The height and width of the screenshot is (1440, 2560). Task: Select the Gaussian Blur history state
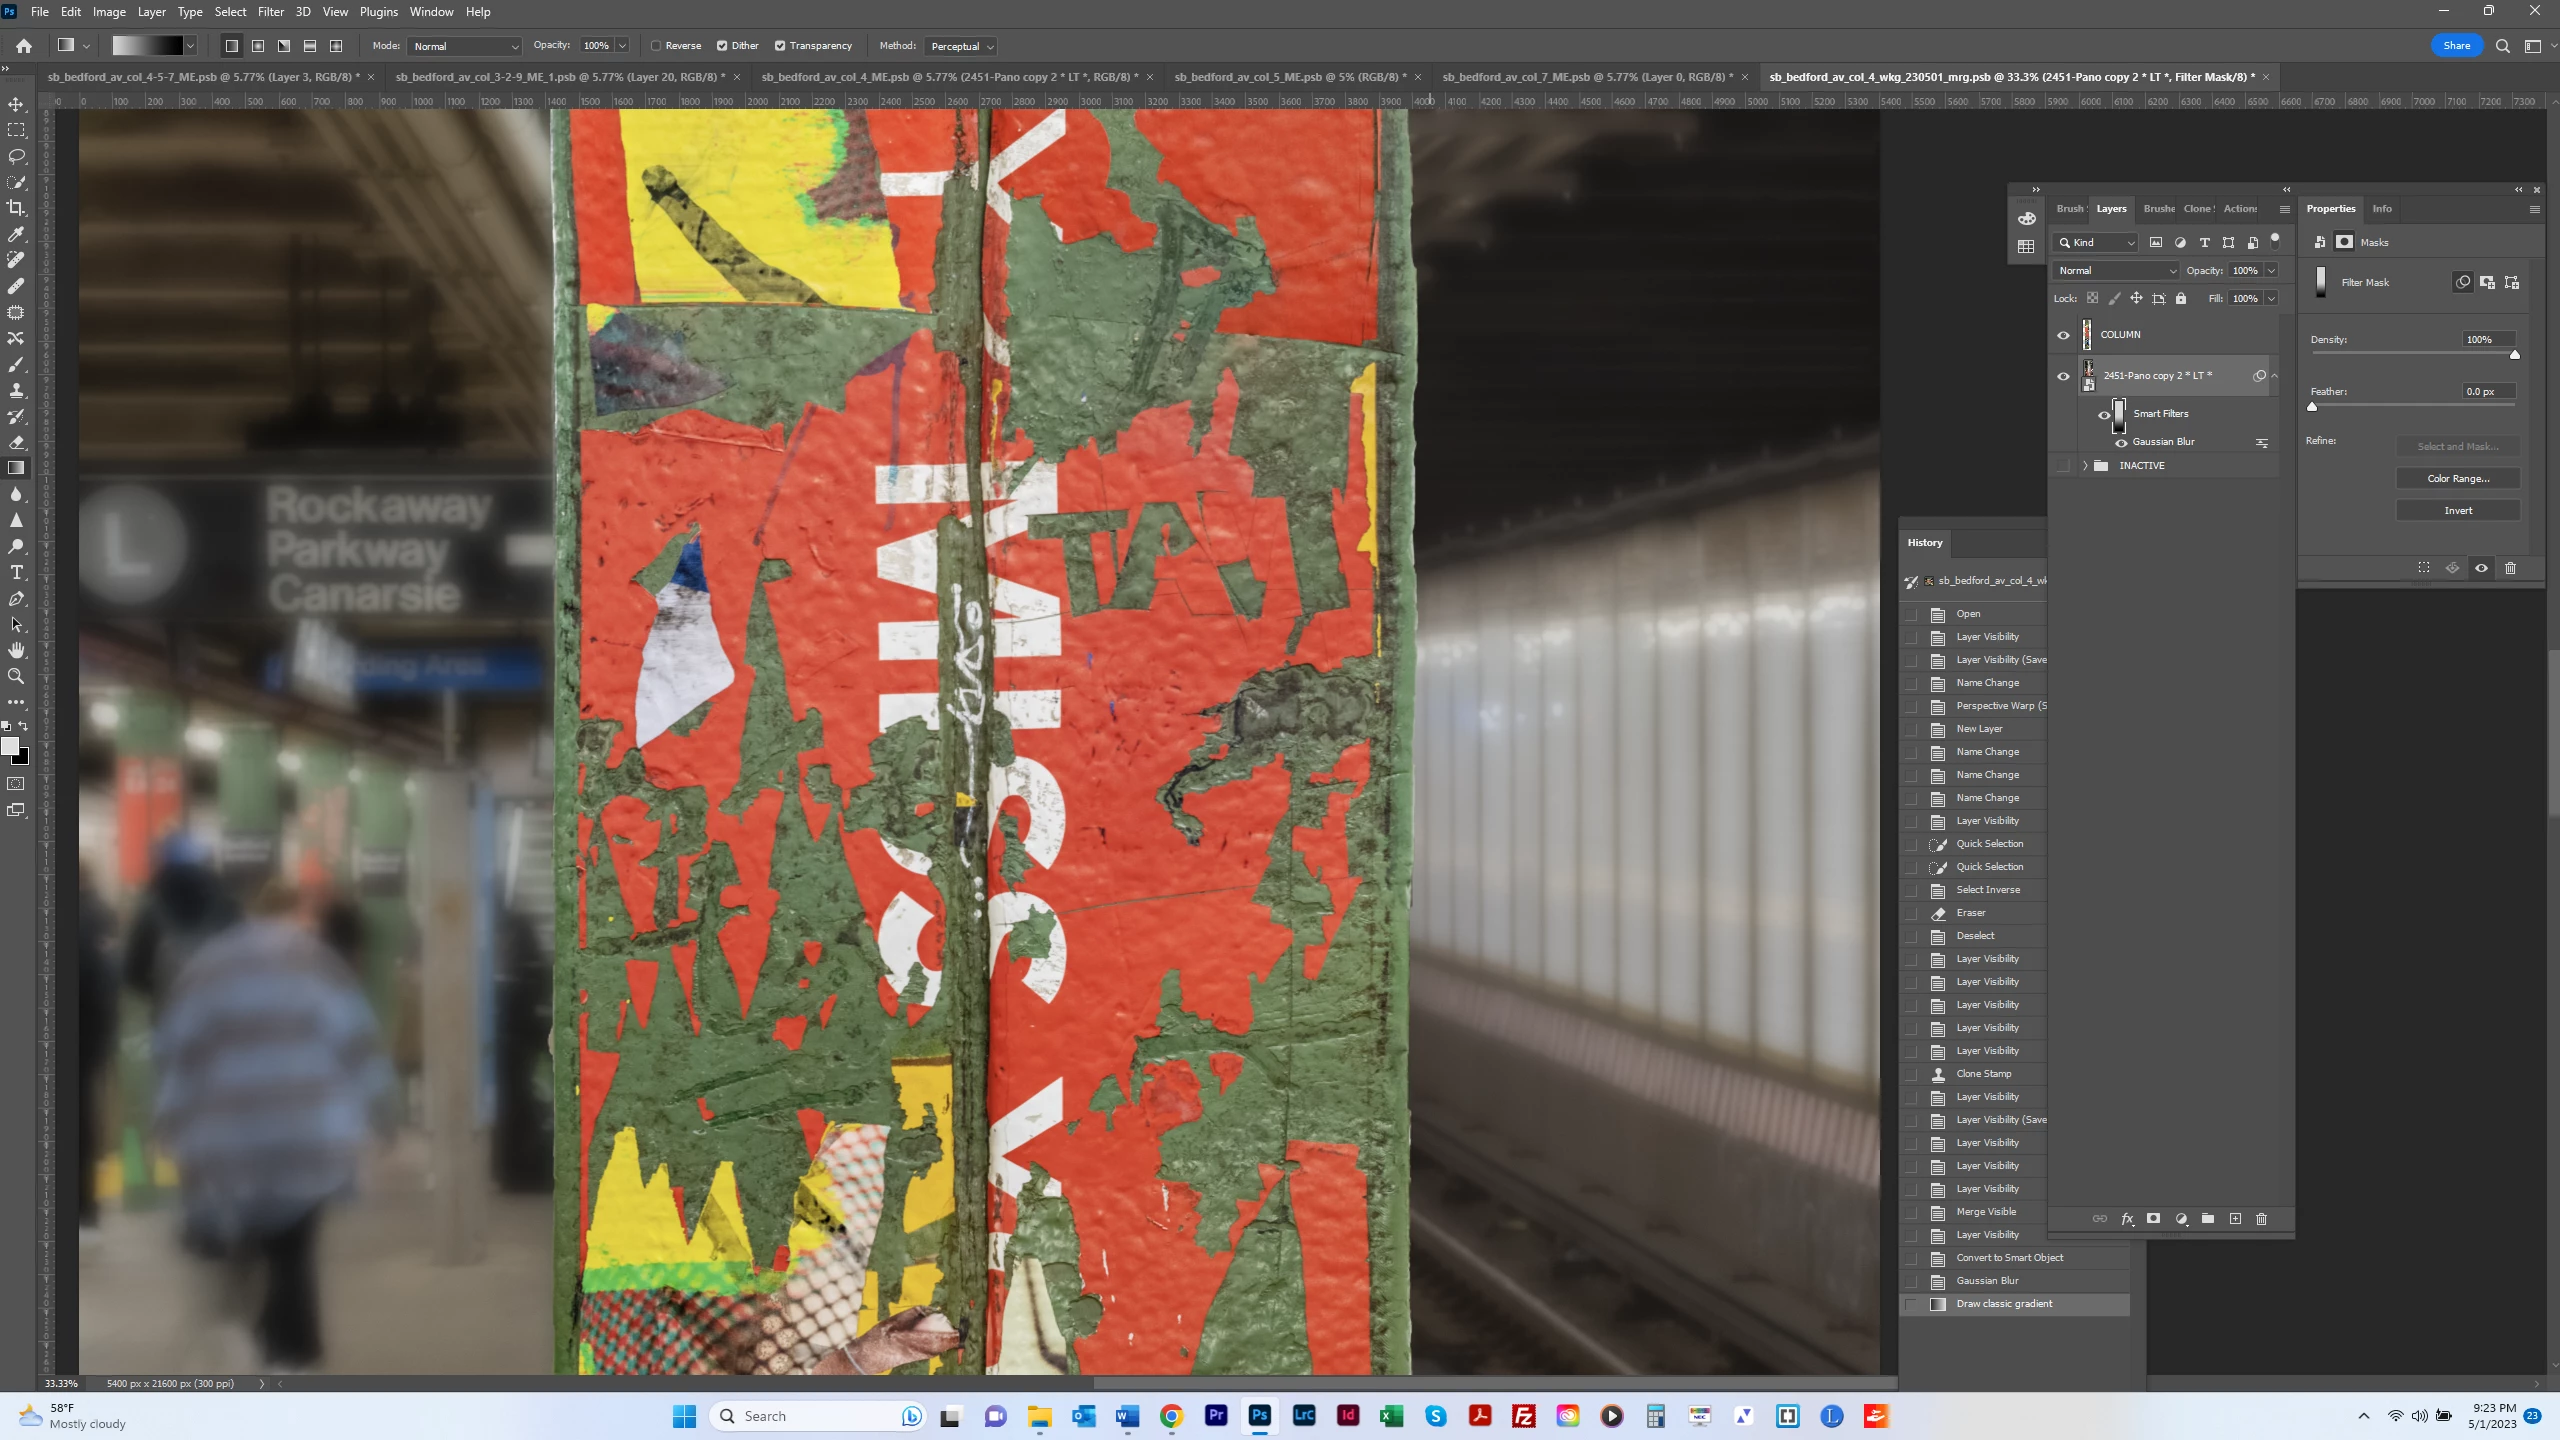(1987, 1281)
